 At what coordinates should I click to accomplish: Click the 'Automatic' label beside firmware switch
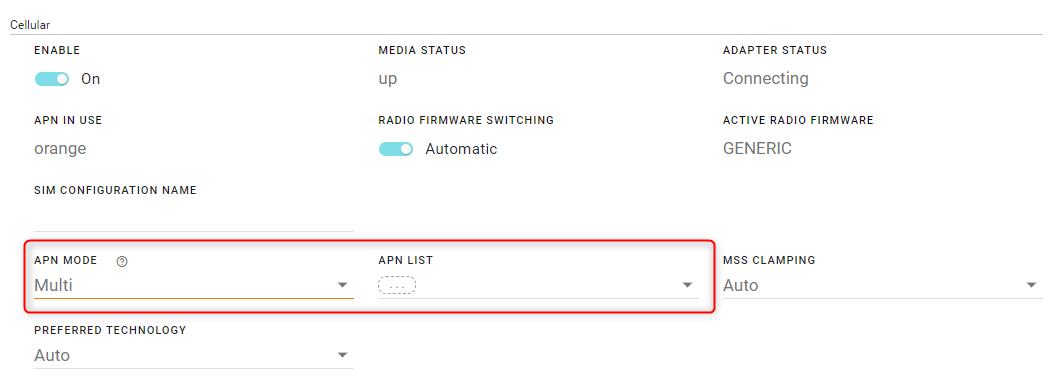coord(461,149)
